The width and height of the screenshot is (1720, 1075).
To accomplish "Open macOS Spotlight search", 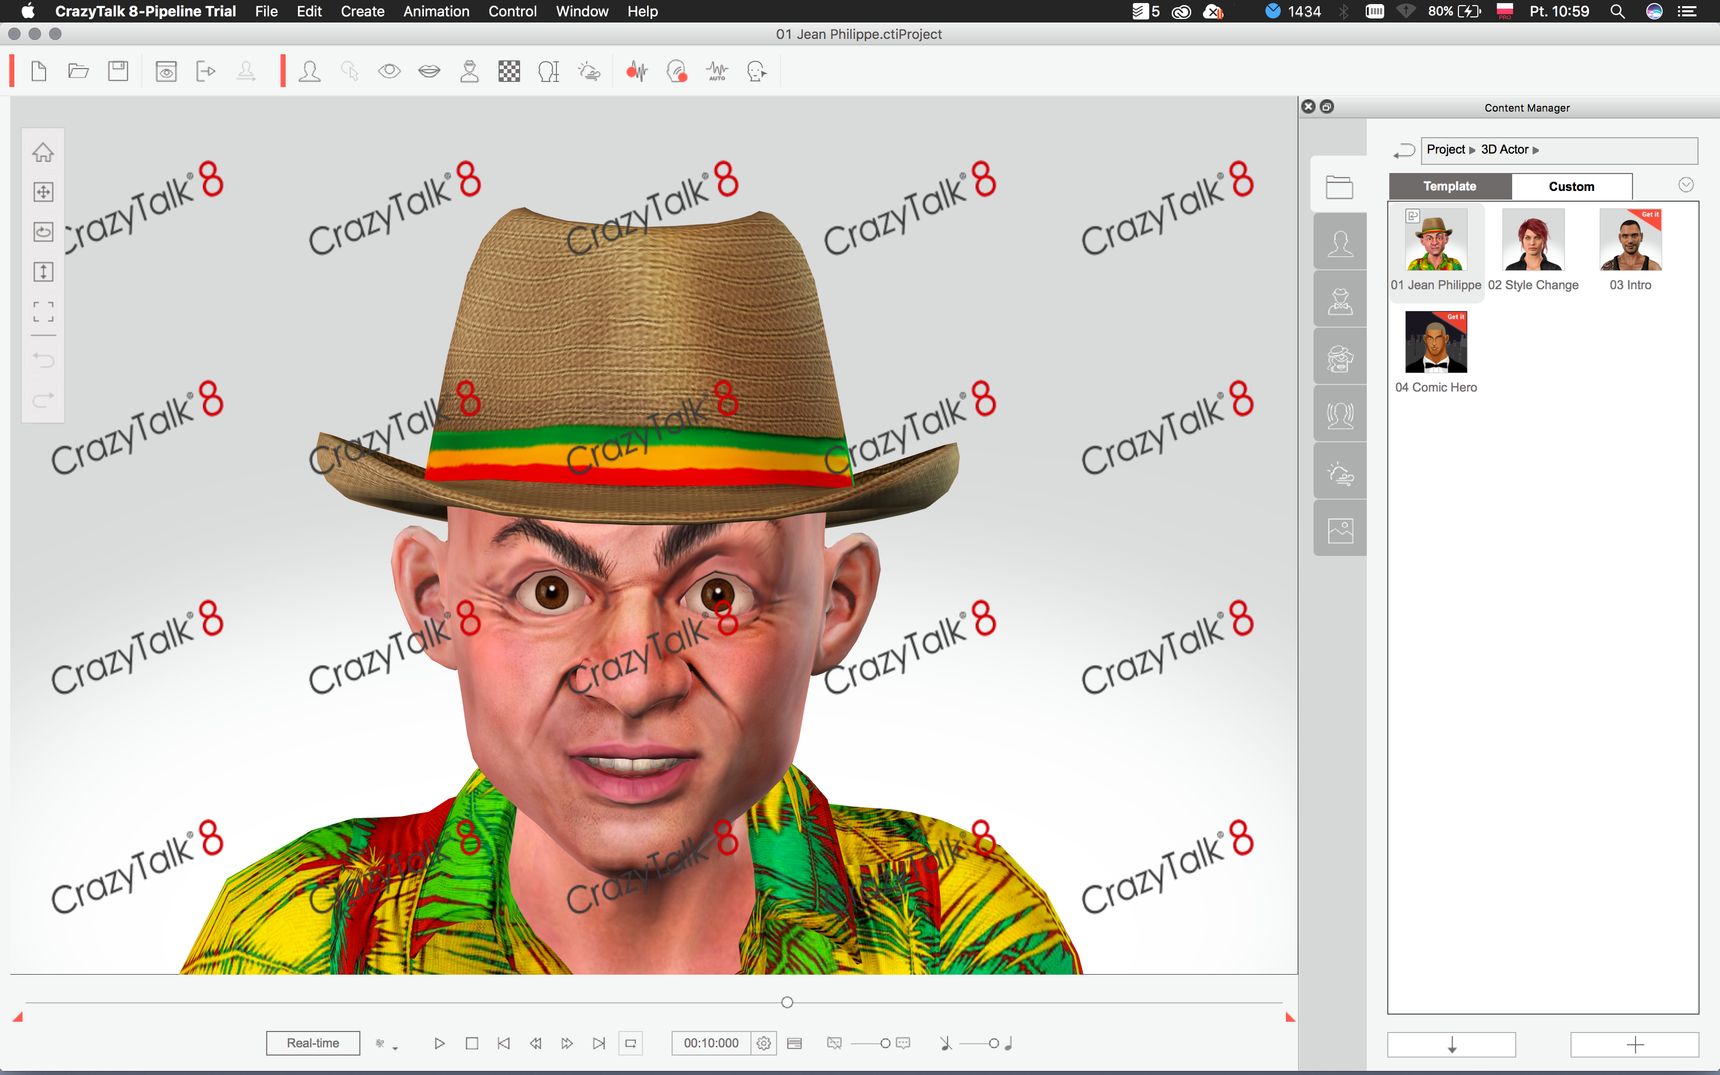I will tap(1617, 11).
